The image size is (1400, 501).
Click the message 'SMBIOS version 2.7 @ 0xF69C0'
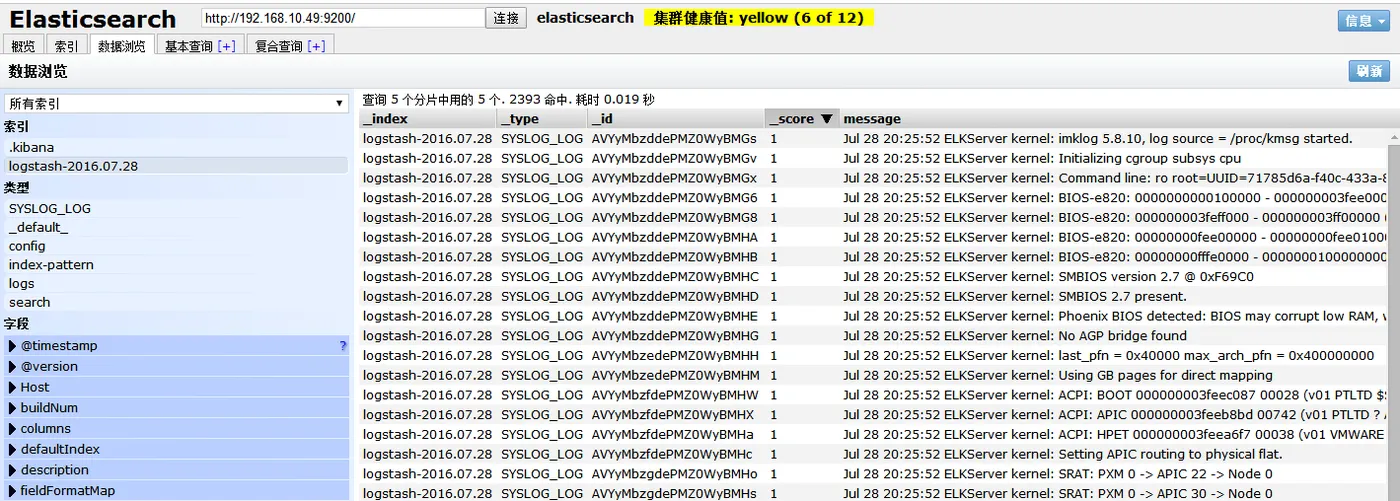coord(1156,277)
